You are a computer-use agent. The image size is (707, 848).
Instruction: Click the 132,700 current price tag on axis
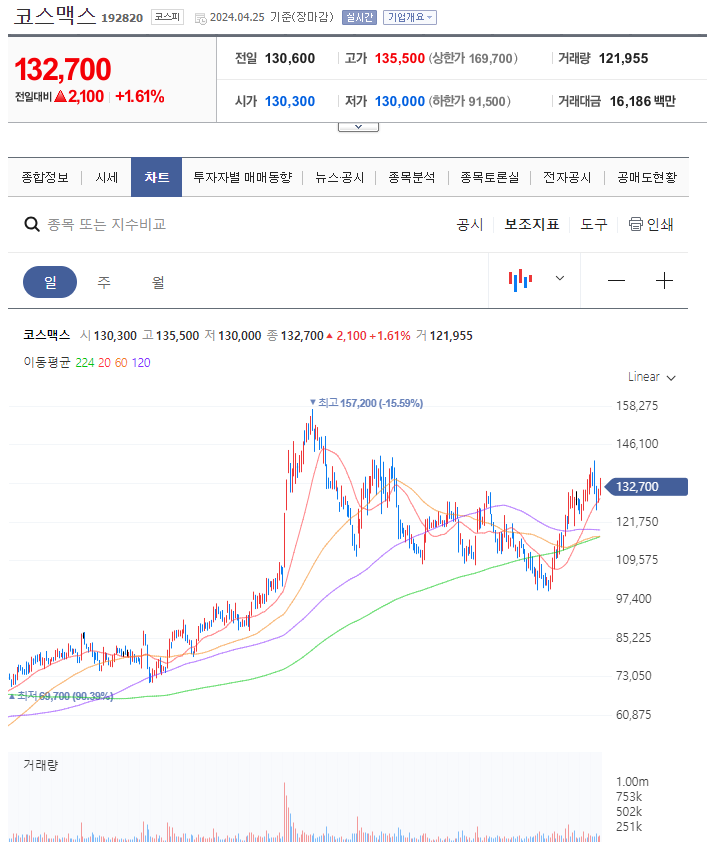(645, 487)
